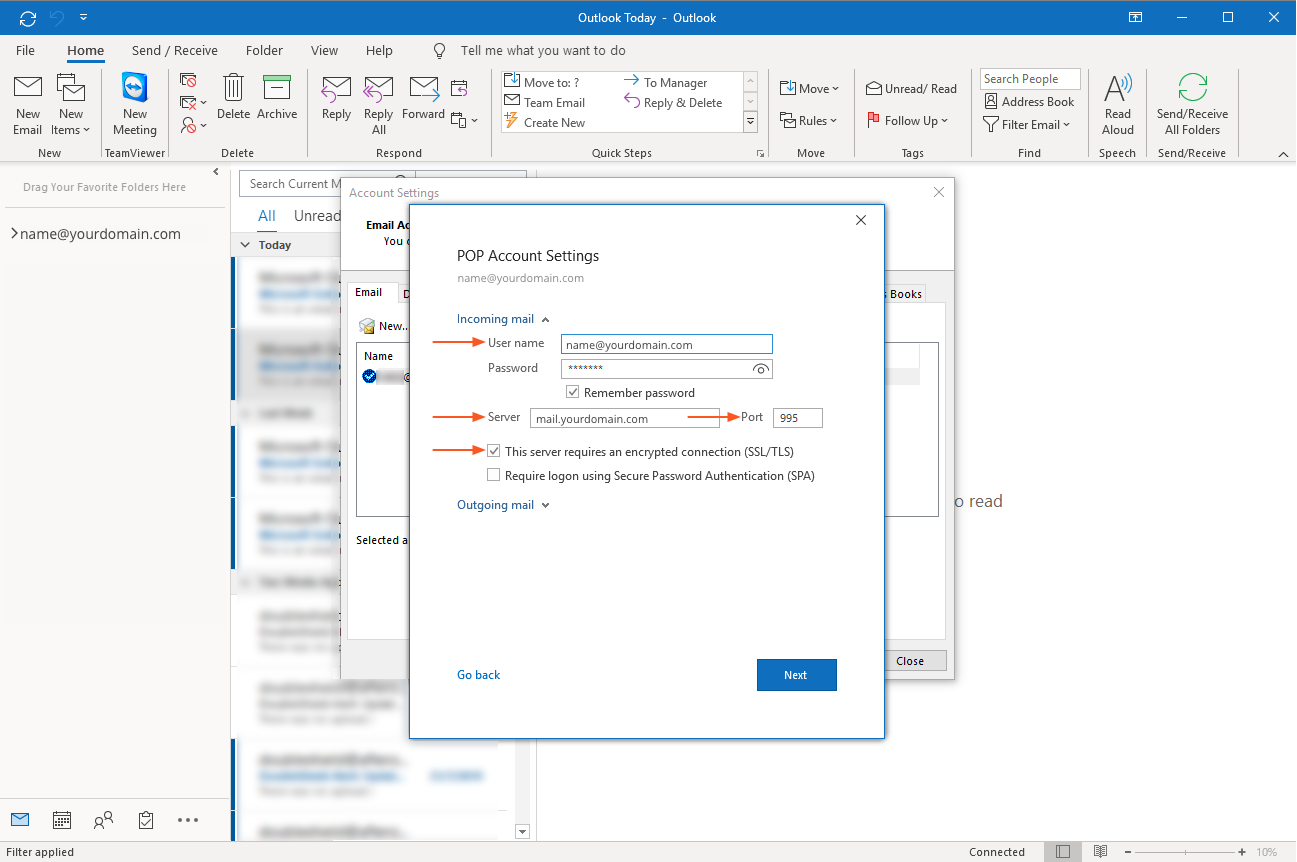Click the Port number input field

797,418
